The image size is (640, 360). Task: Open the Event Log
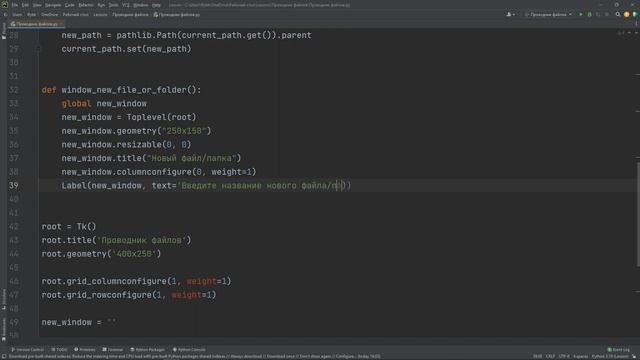(619, 350)
